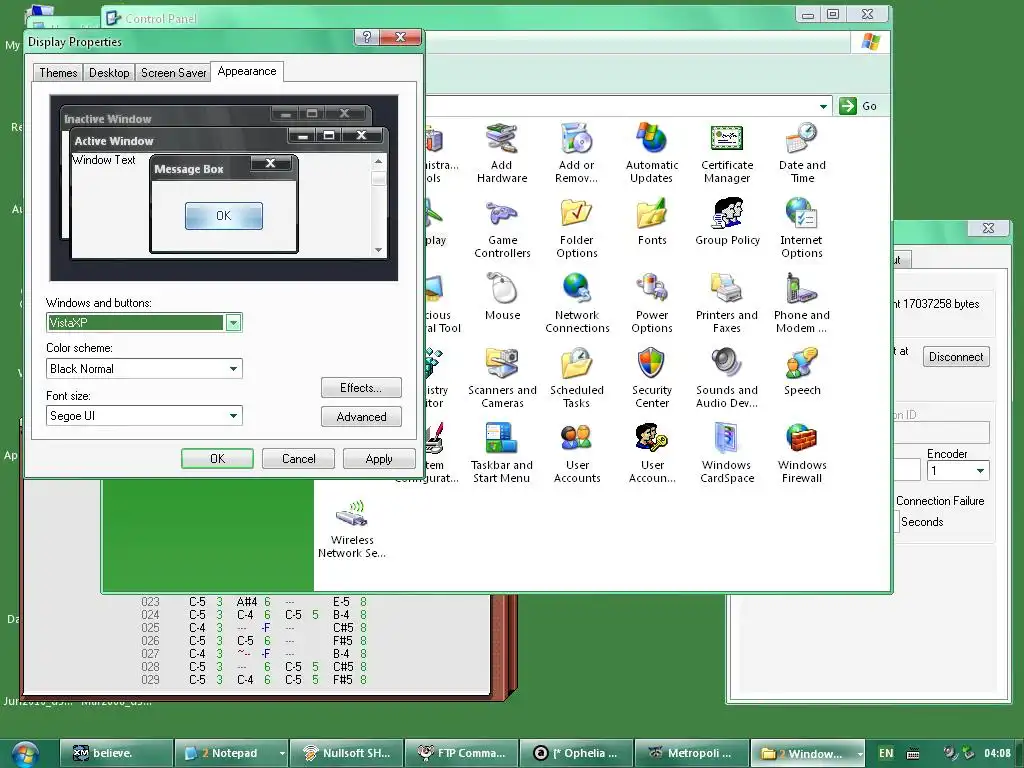
Task: Click the Inactive Window preview title
Action: [108, 119]
